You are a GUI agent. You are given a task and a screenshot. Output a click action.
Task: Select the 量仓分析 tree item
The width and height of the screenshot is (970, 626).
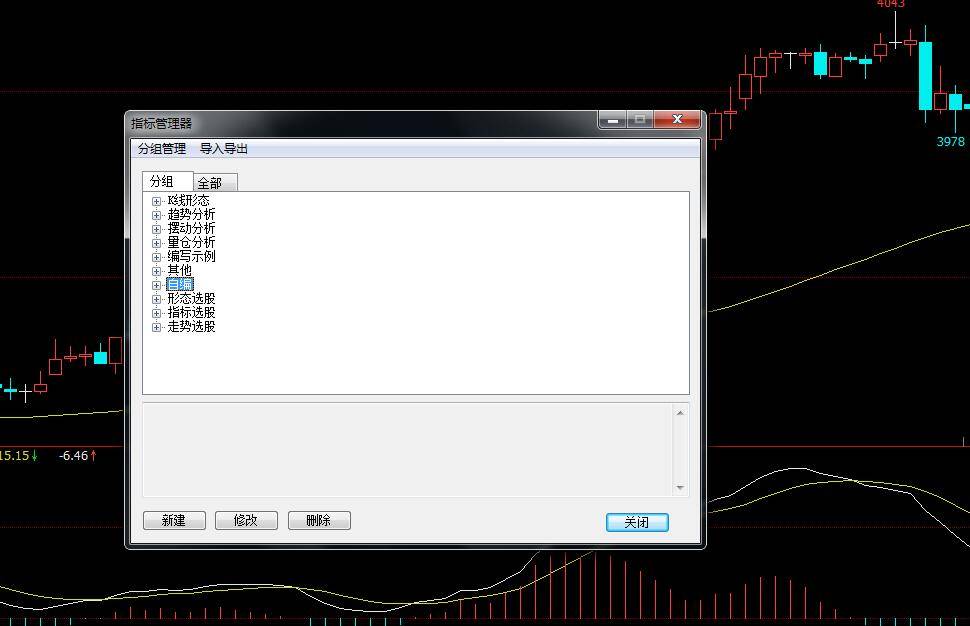pyautogui.click(x=191, y=242)
